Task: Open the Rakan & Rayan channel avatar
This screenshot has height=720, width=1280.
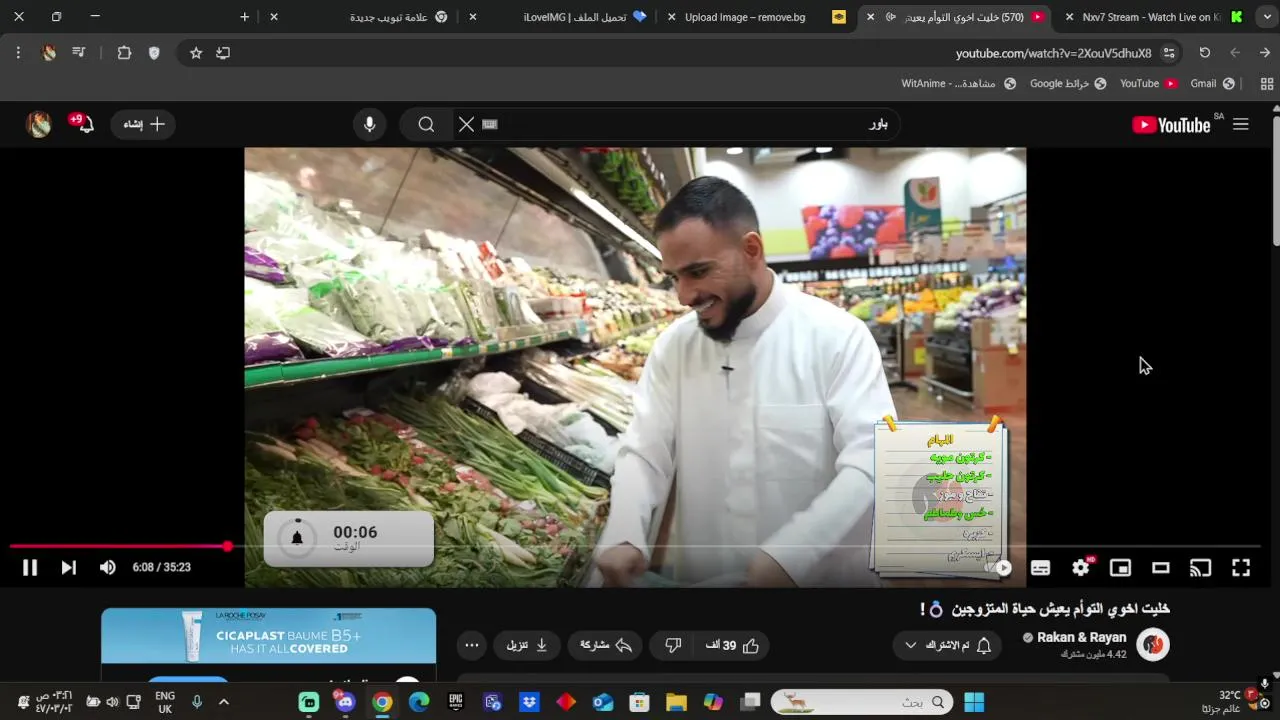Action: tap(1153, 645)
